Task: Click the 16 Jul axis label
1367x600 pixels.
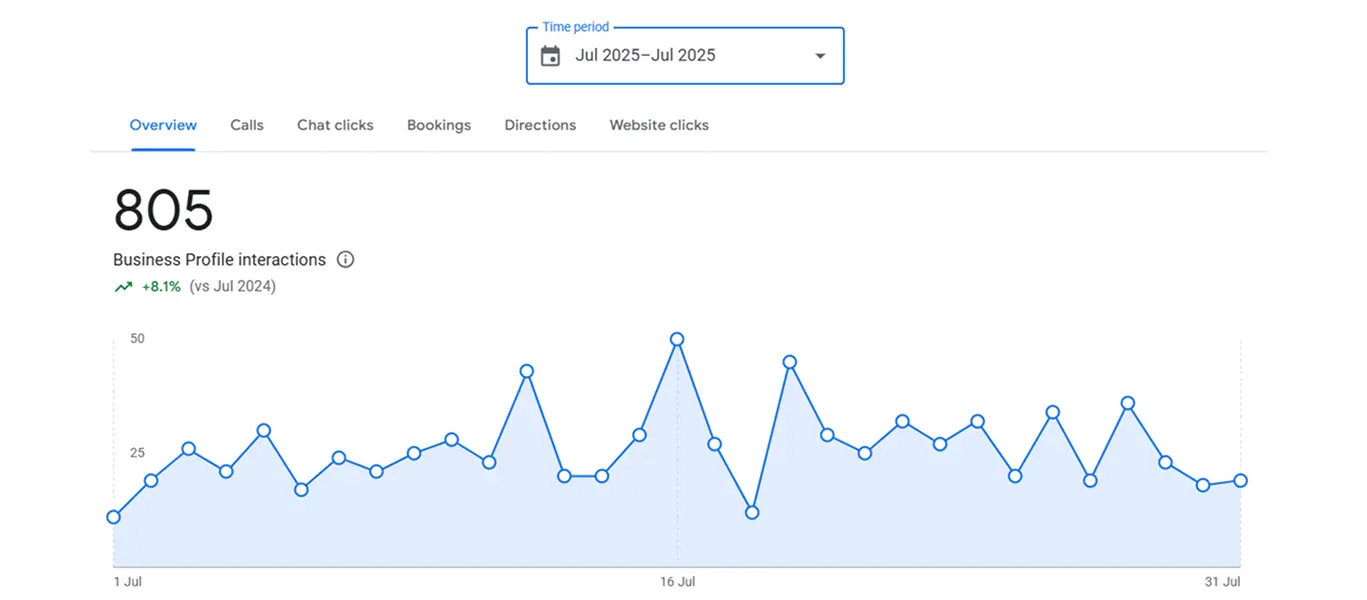Action: click(677, 582)
